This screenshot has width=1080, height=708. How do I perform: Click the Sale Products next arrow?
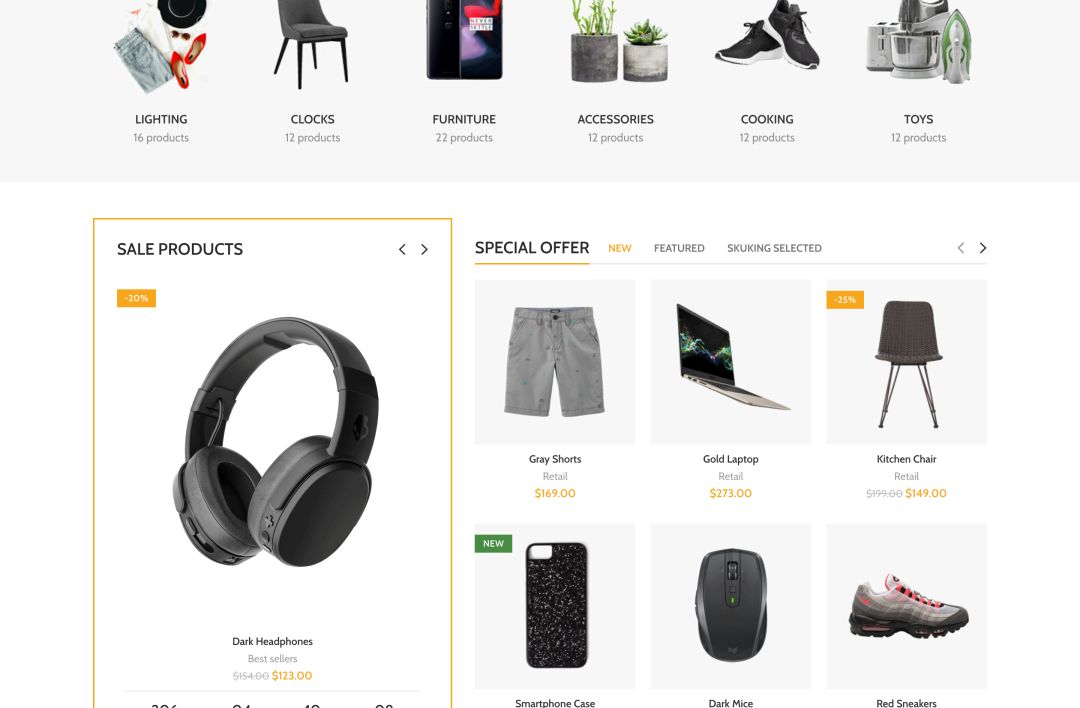424,249
